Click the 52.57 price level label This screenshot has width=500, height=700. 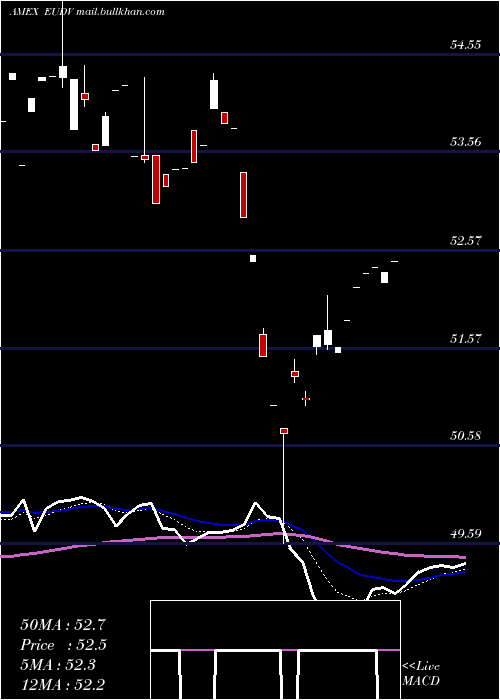click(465, 241)
